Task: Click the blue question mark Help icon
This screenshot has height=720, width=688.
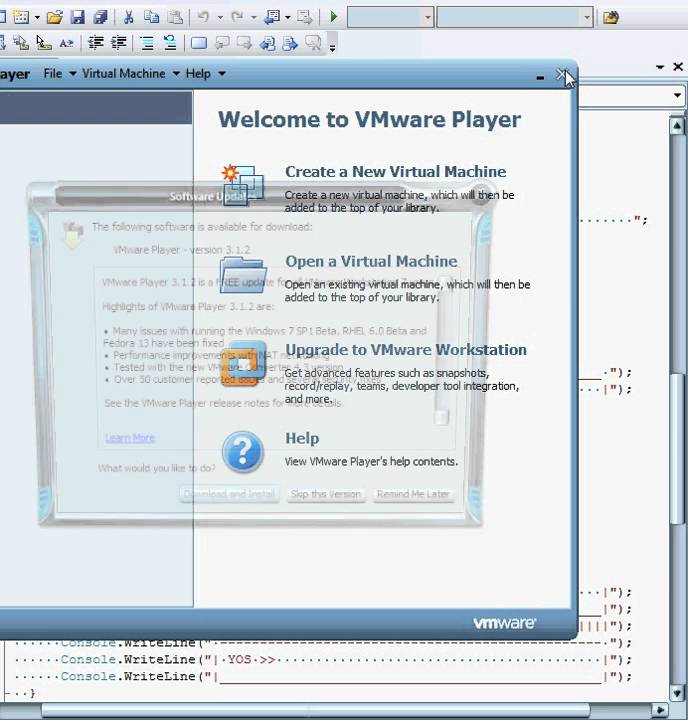Action: [x=243, y=452]
